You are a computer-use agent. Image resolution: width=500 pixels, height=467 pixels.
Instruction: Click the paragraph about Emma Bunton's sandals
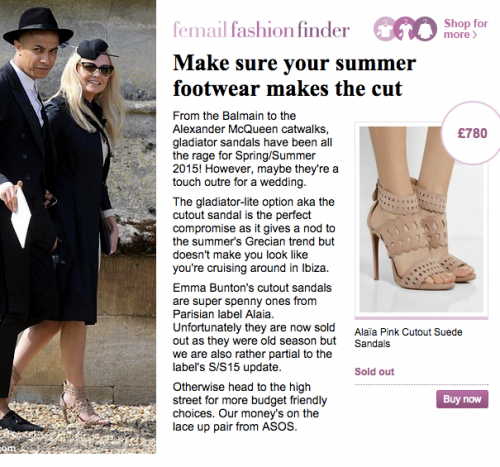(x=255, y=327)
